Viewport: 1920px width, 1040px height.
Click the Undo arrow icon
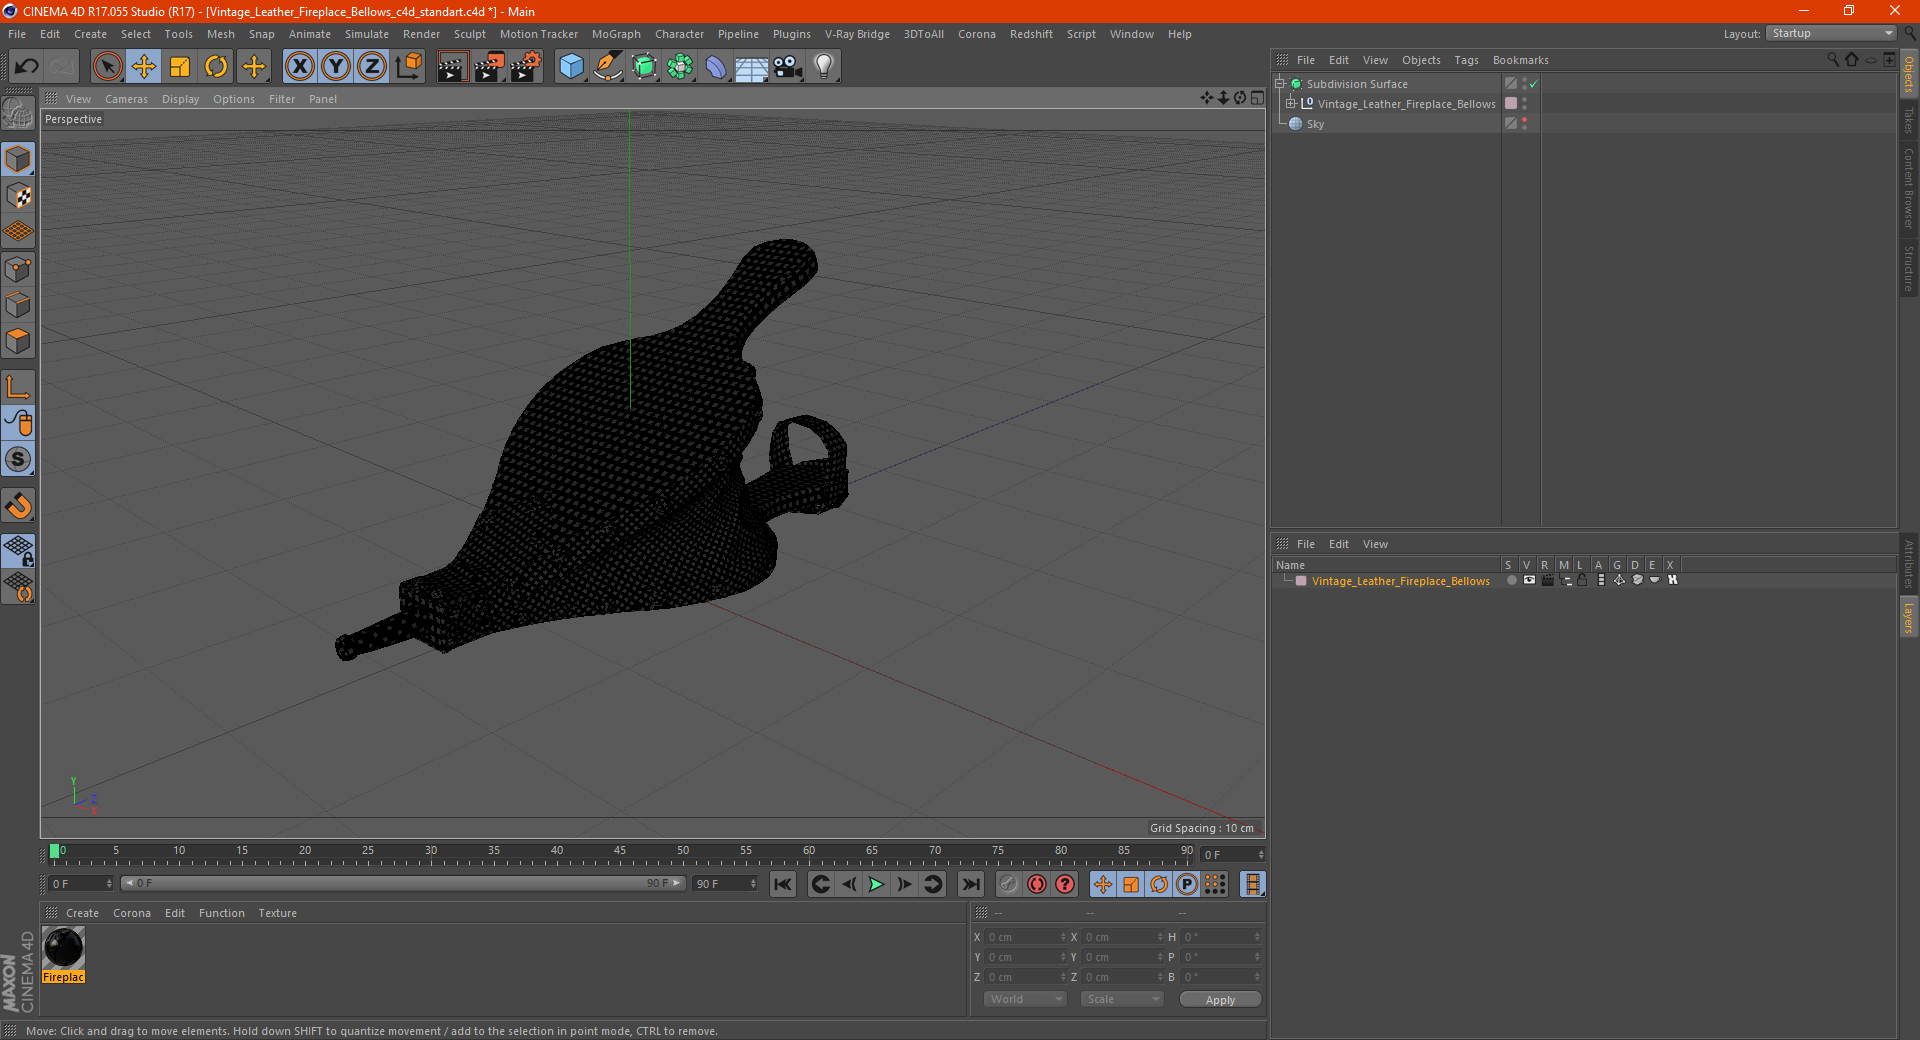coord(27,67)
